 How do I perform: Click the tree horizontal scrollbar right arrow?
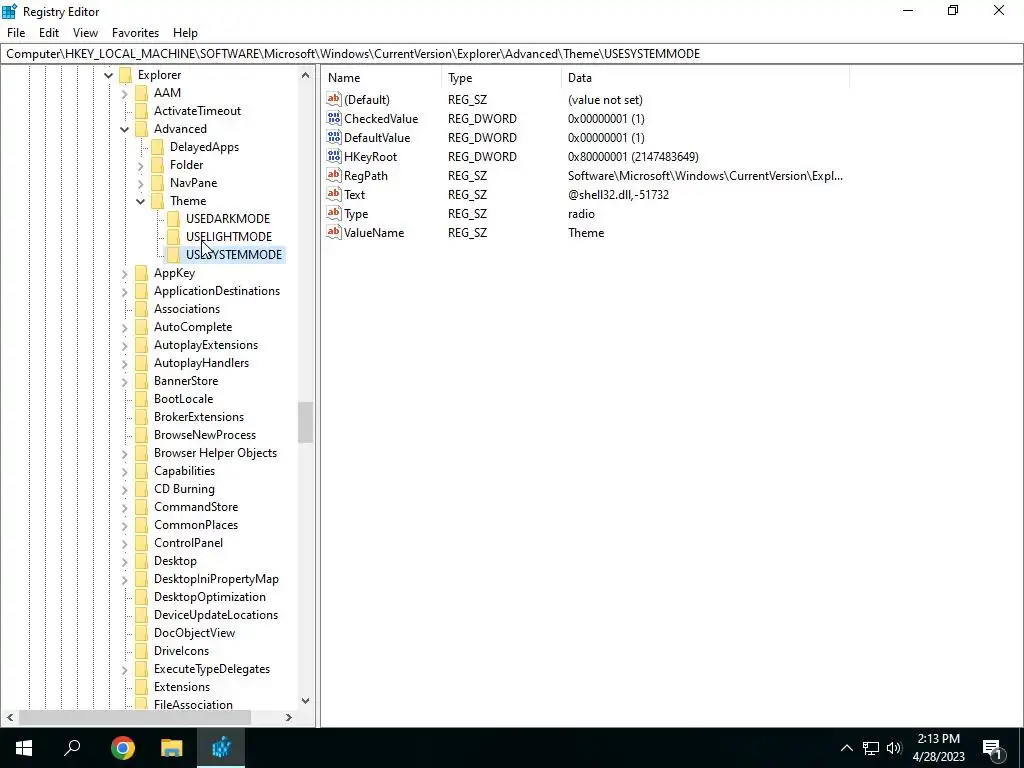[x=289, y=717]
